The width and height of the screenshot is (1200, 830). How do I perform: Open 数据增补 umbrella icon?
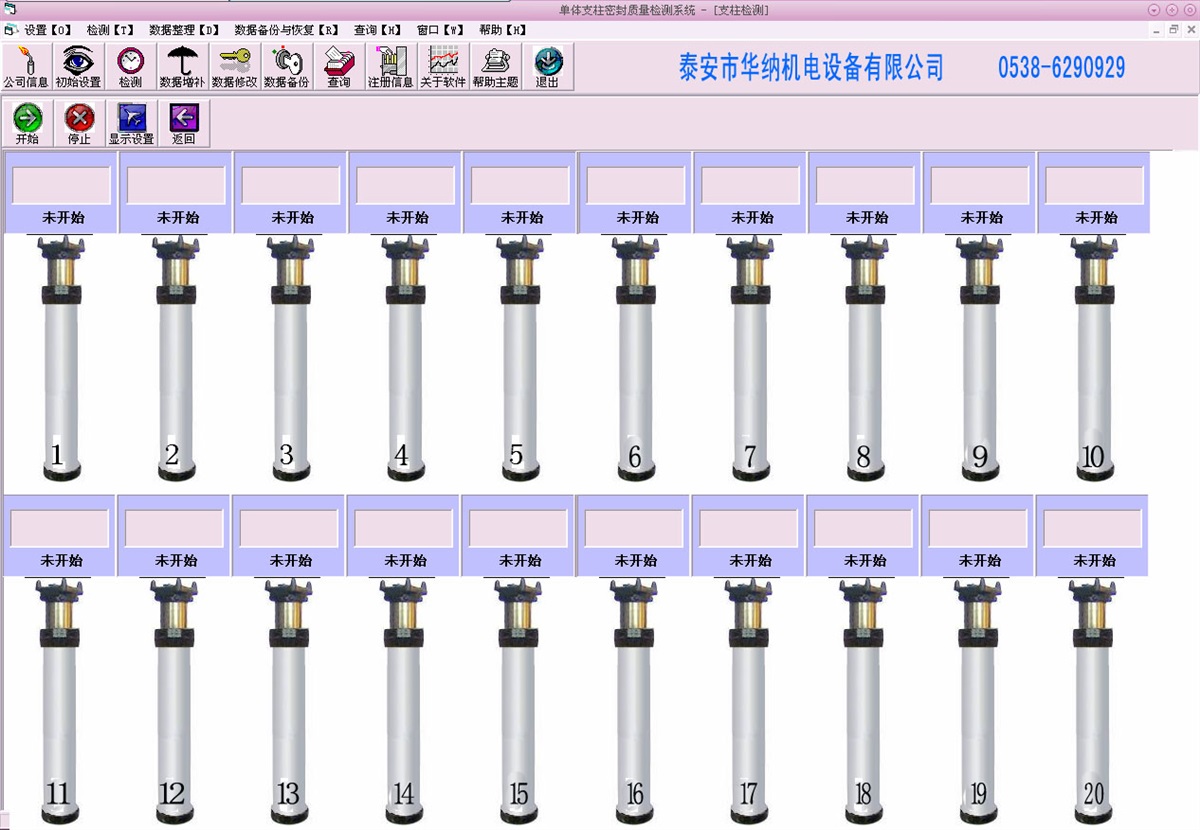(182, 66)
